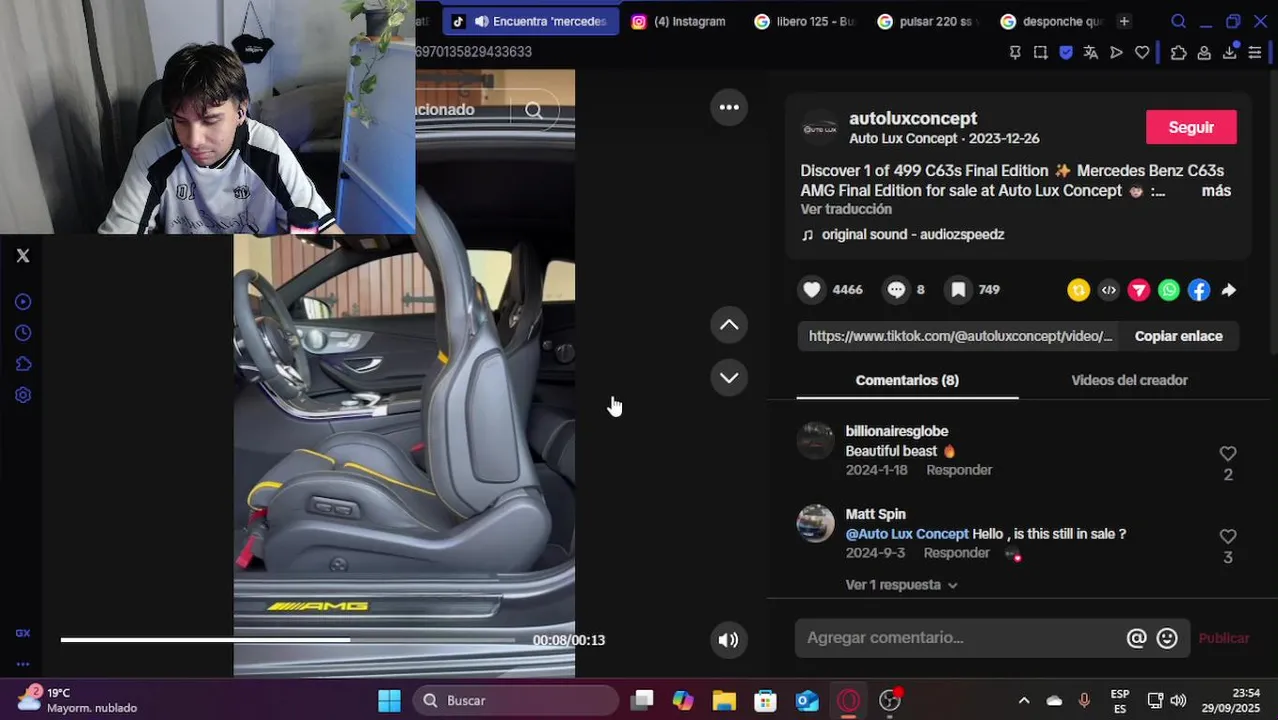Click the browser tab search magnifier

coord(1178,21)
